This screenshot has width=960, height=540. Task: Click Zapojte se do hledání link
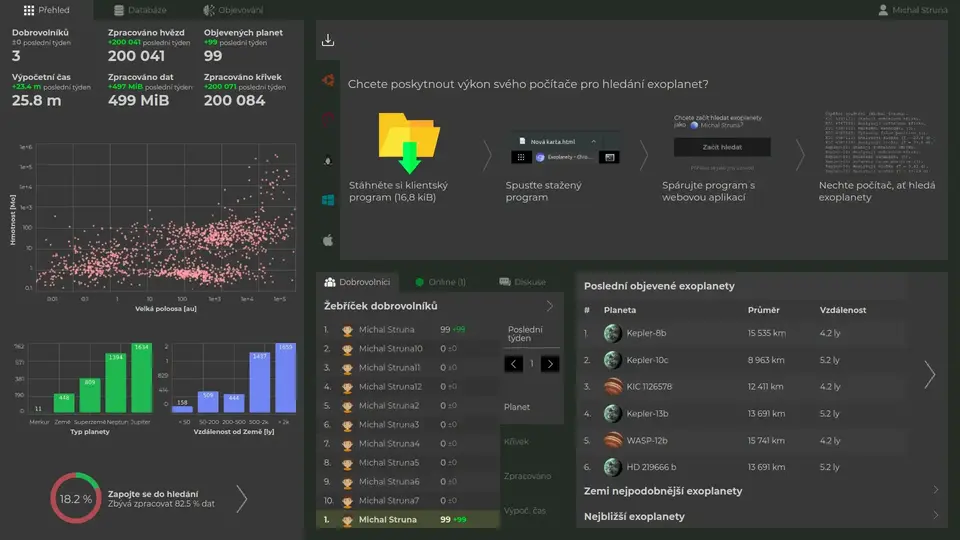click(x=153, y=494)
